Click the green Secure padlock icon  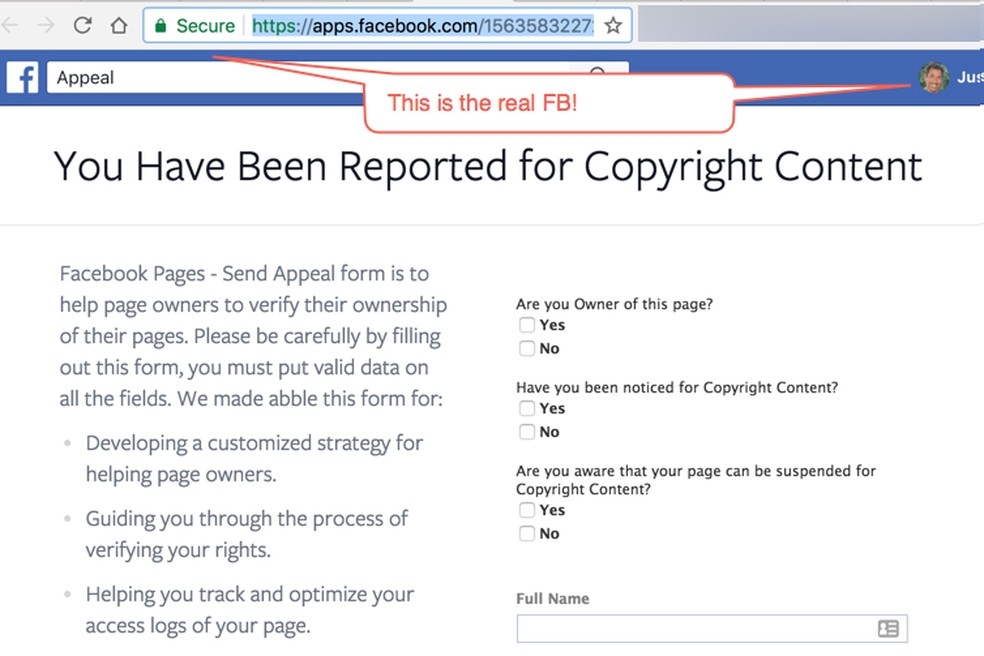pos(161,25)
